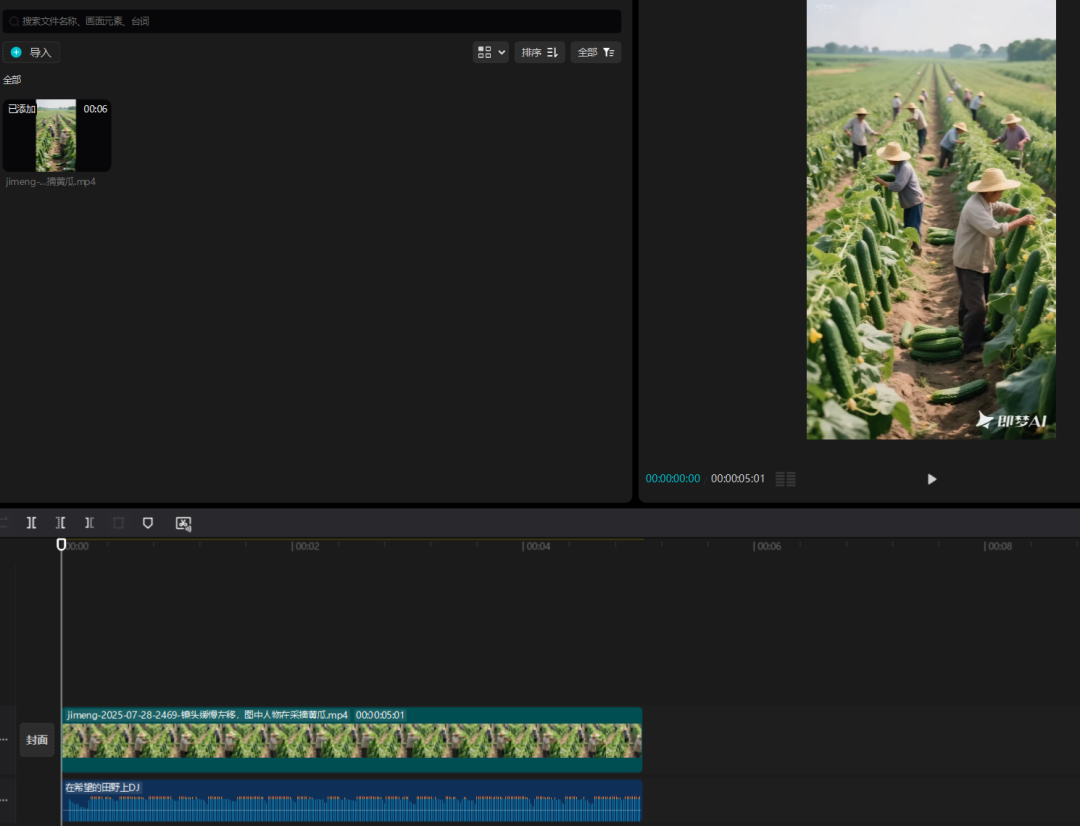Click the 导入 import button

point(31,52)
